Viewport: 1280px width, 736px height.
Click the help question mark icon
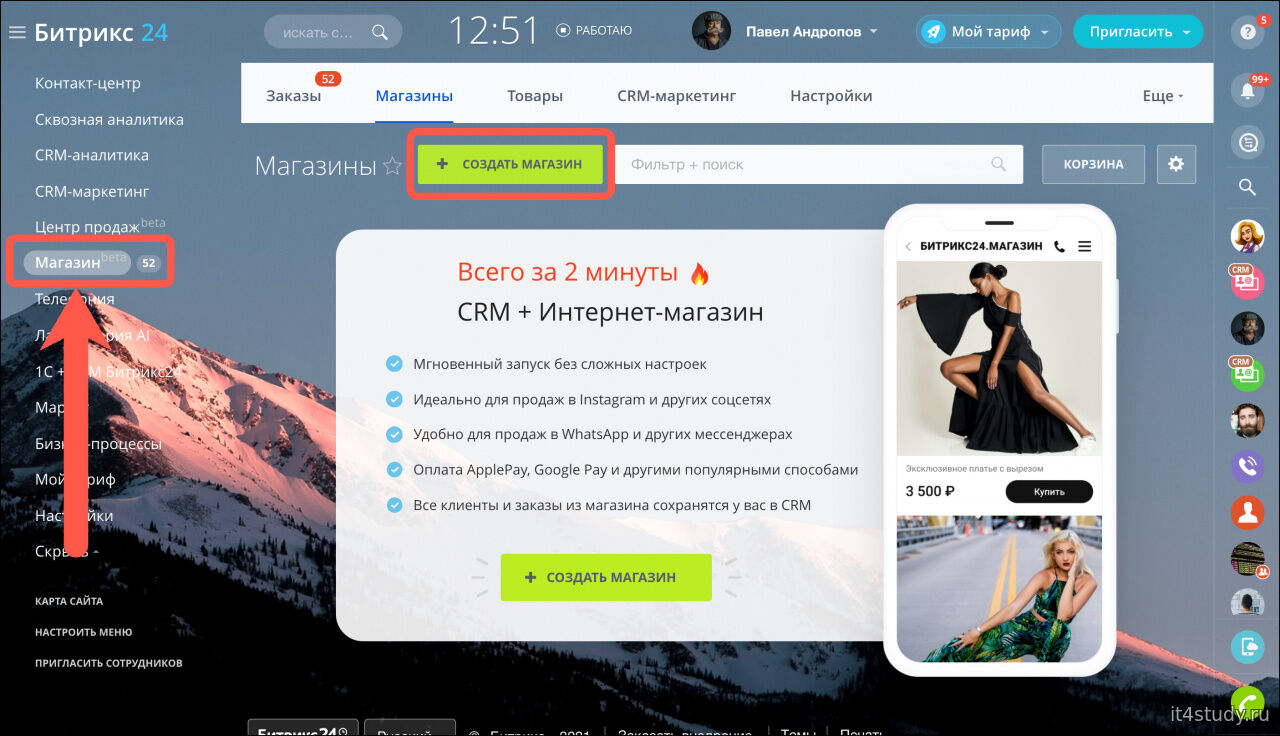(x=1247, y=32)
